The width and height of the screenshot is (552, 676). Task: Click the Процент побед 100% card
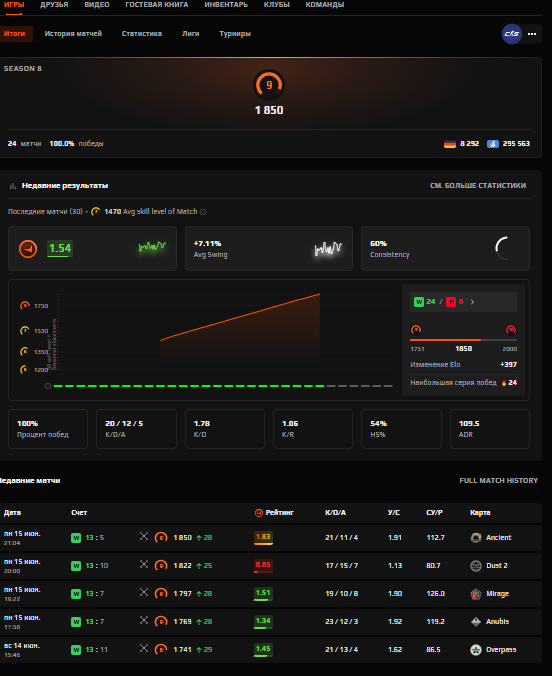[48, 429]
